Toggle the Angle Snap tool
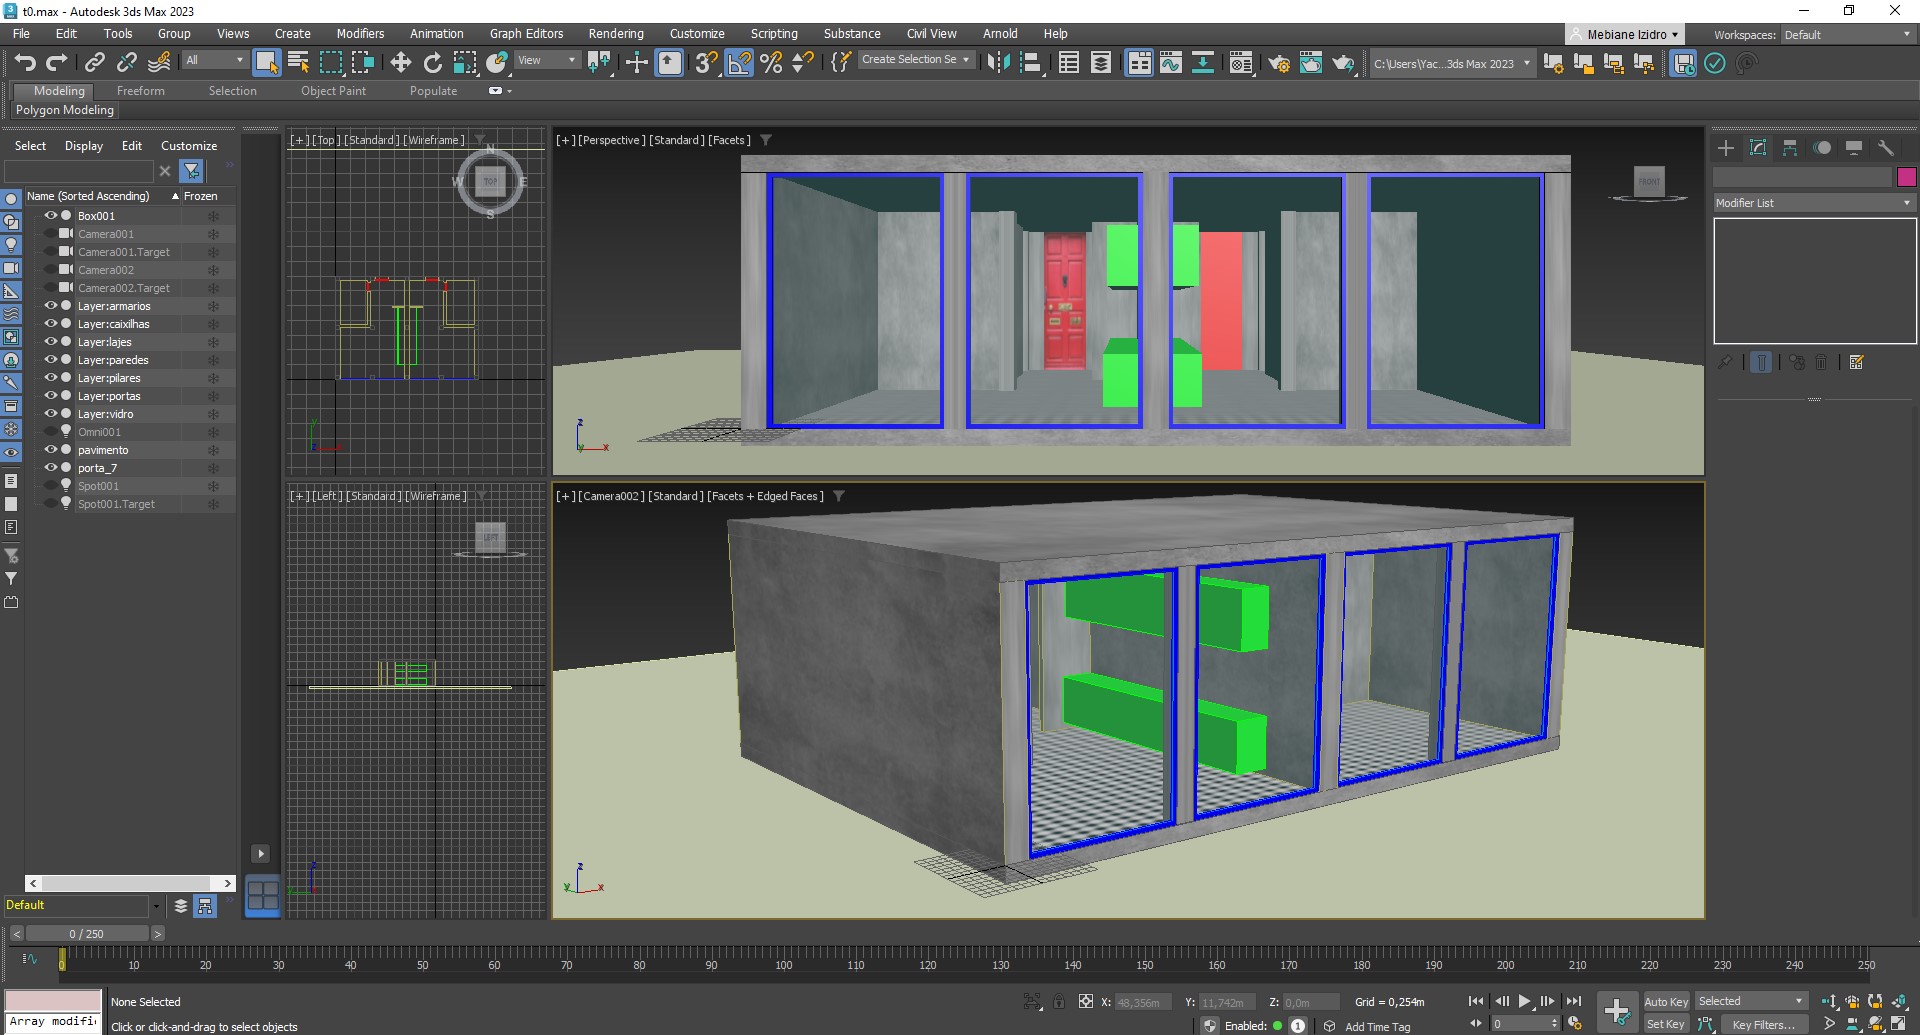This screenshot has height=1035, width=1920. [739, 63]
